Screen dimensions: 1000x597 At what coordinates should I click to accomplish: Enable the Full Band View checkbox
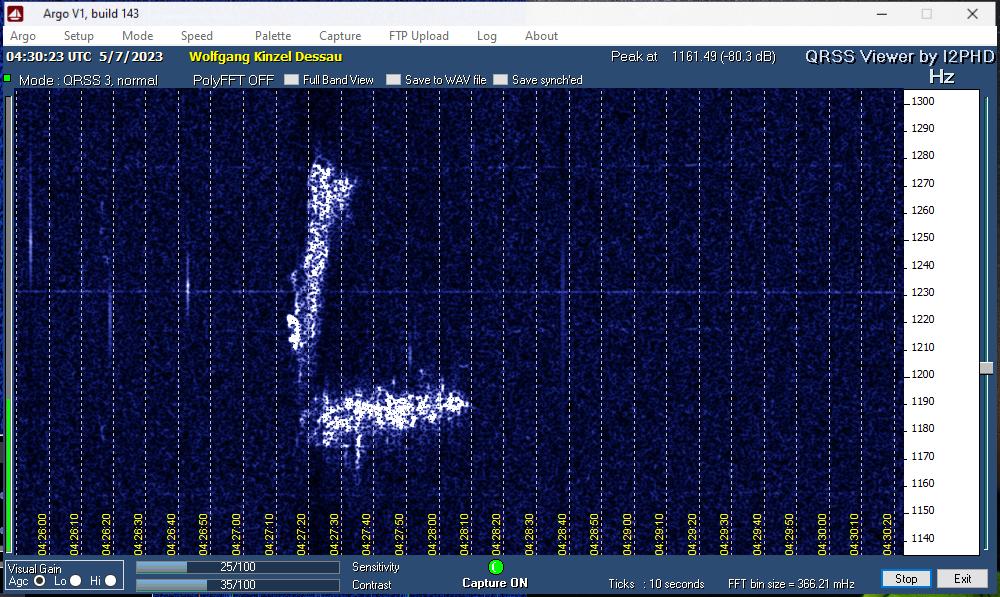click(291, 80)
